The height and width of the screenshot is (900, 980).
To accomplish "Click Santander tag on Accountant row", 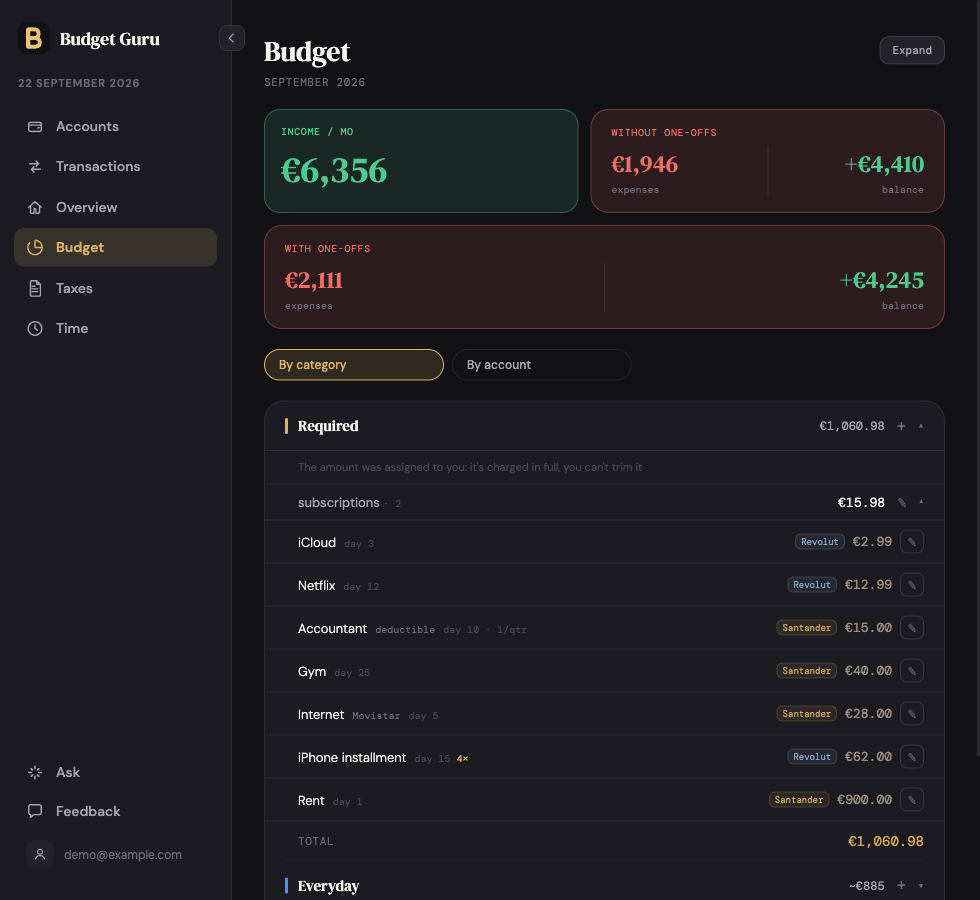I will click(x=806, y=628).
